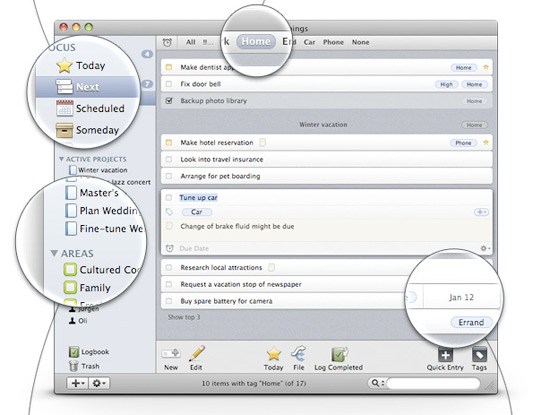Click star on Make hotel reservation row

pos(486,142)
